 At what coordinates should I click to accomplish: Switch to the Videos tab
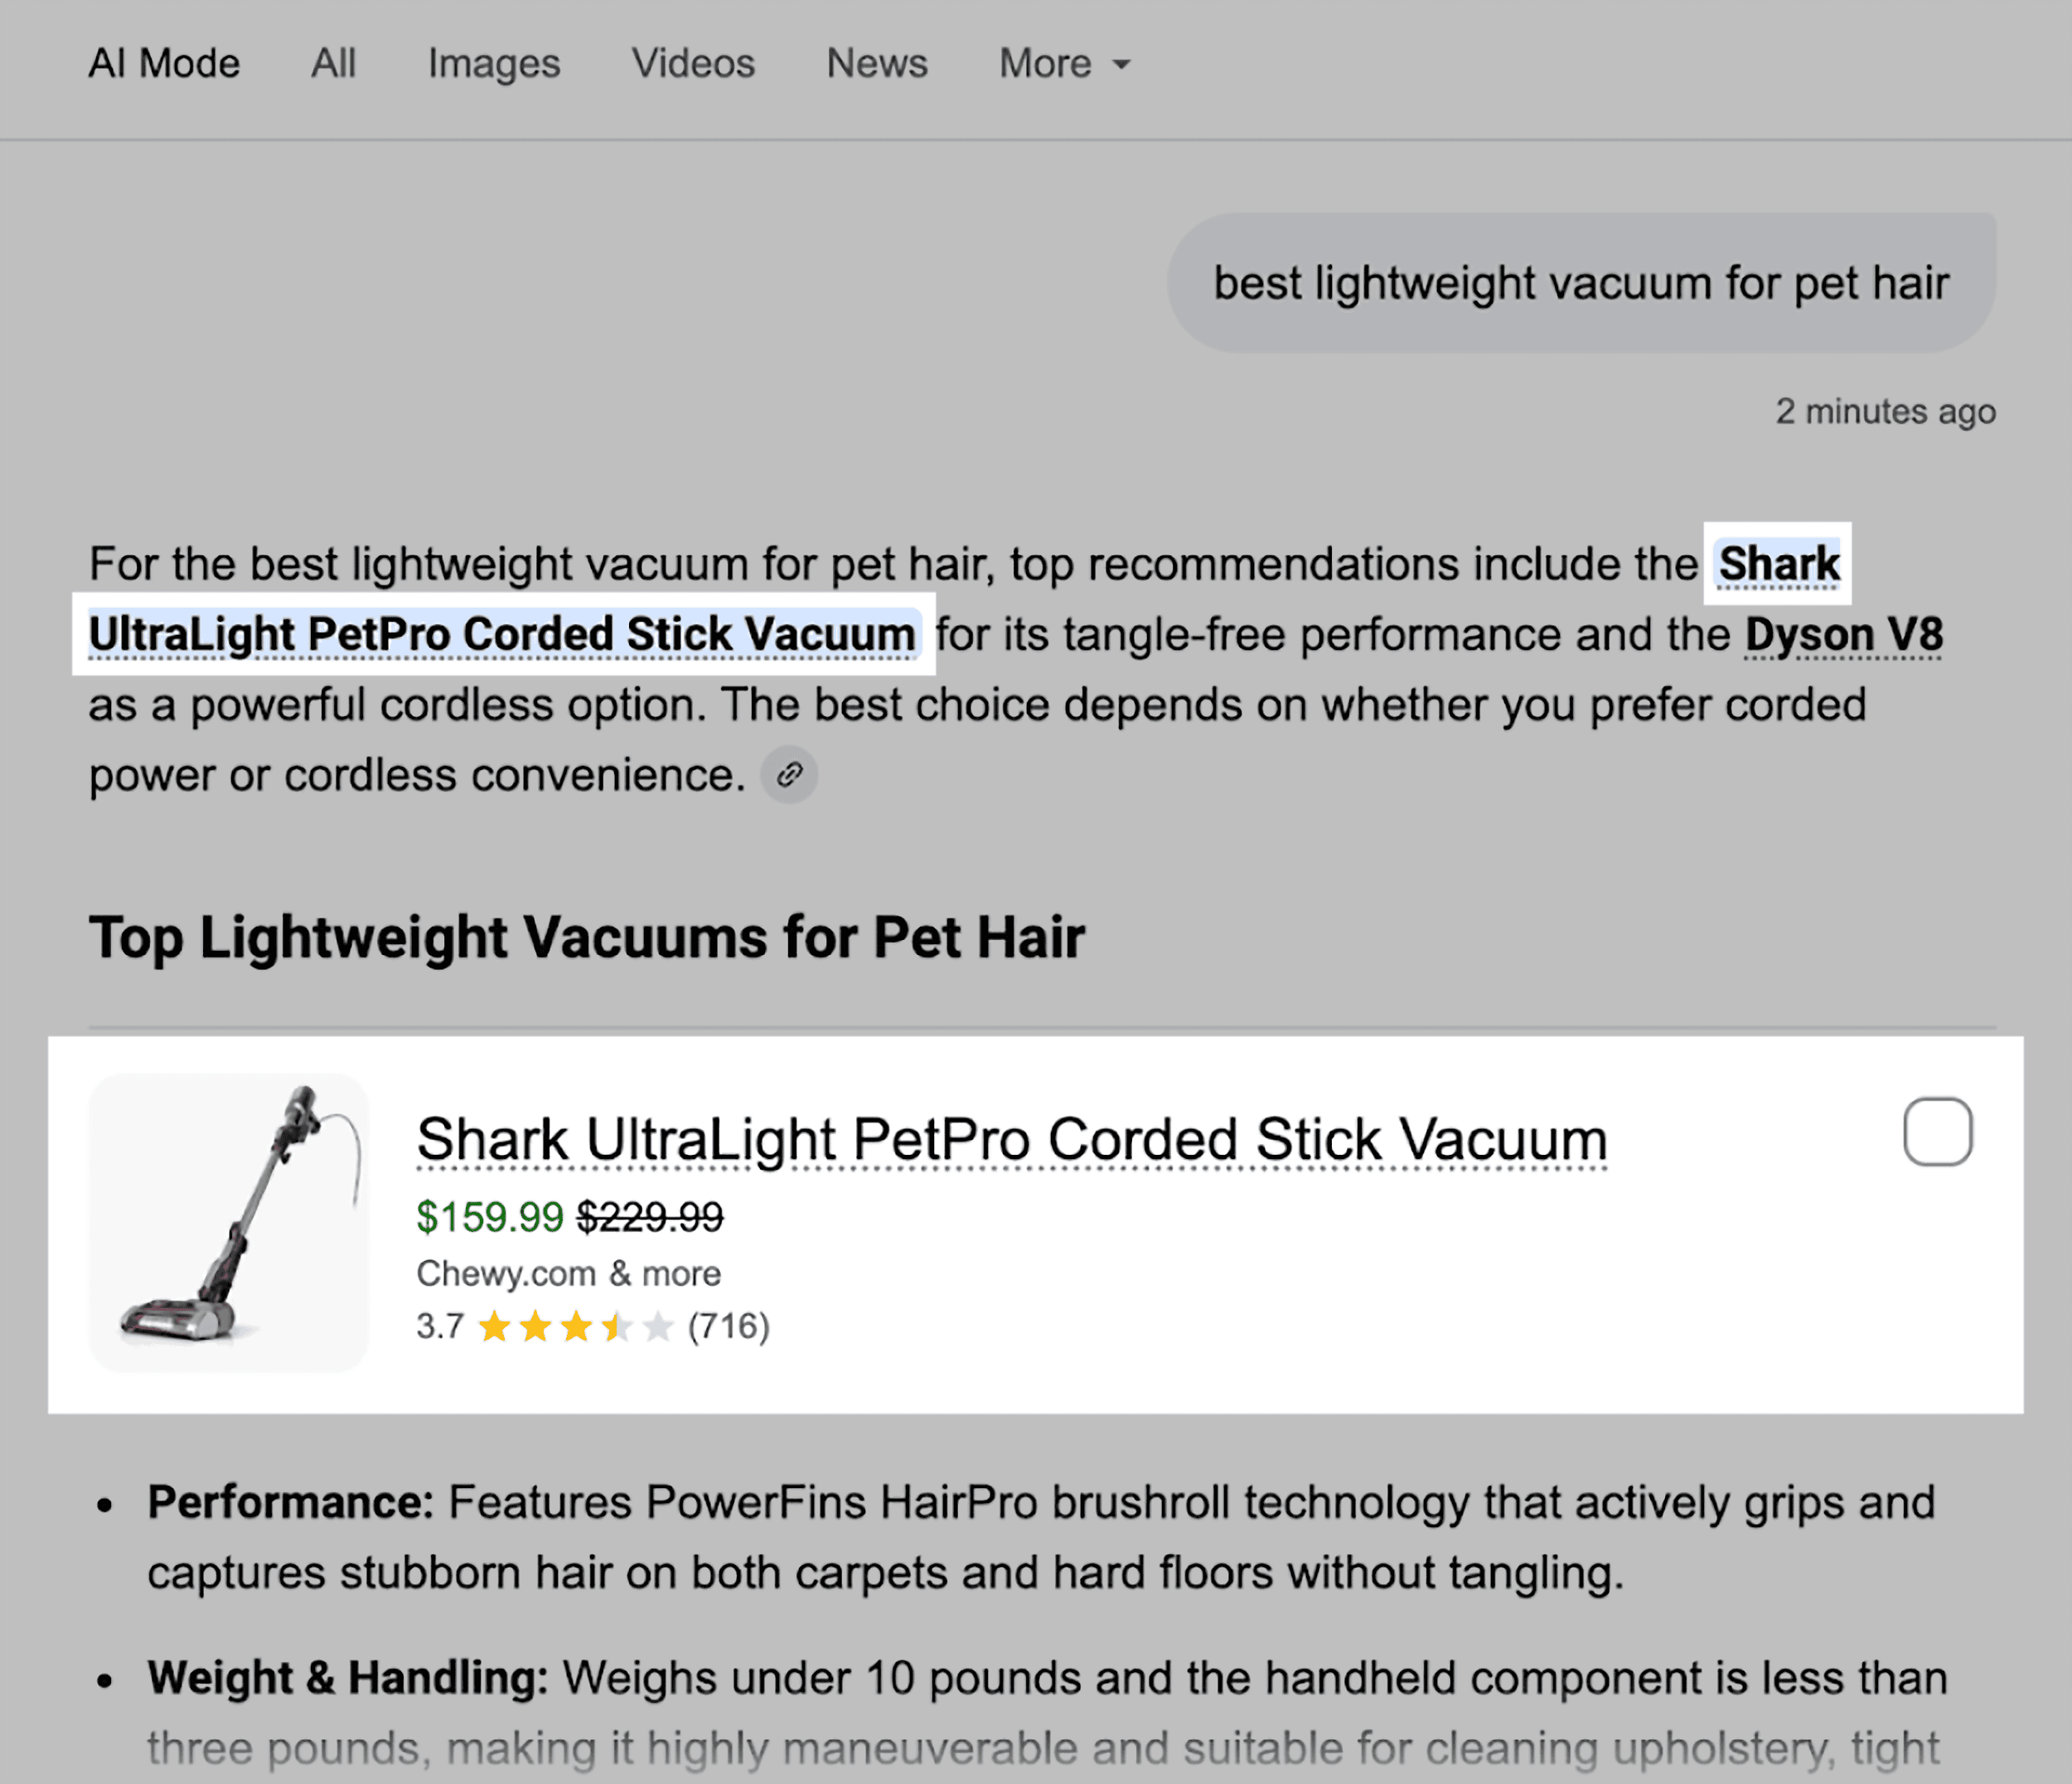[693, 64]
